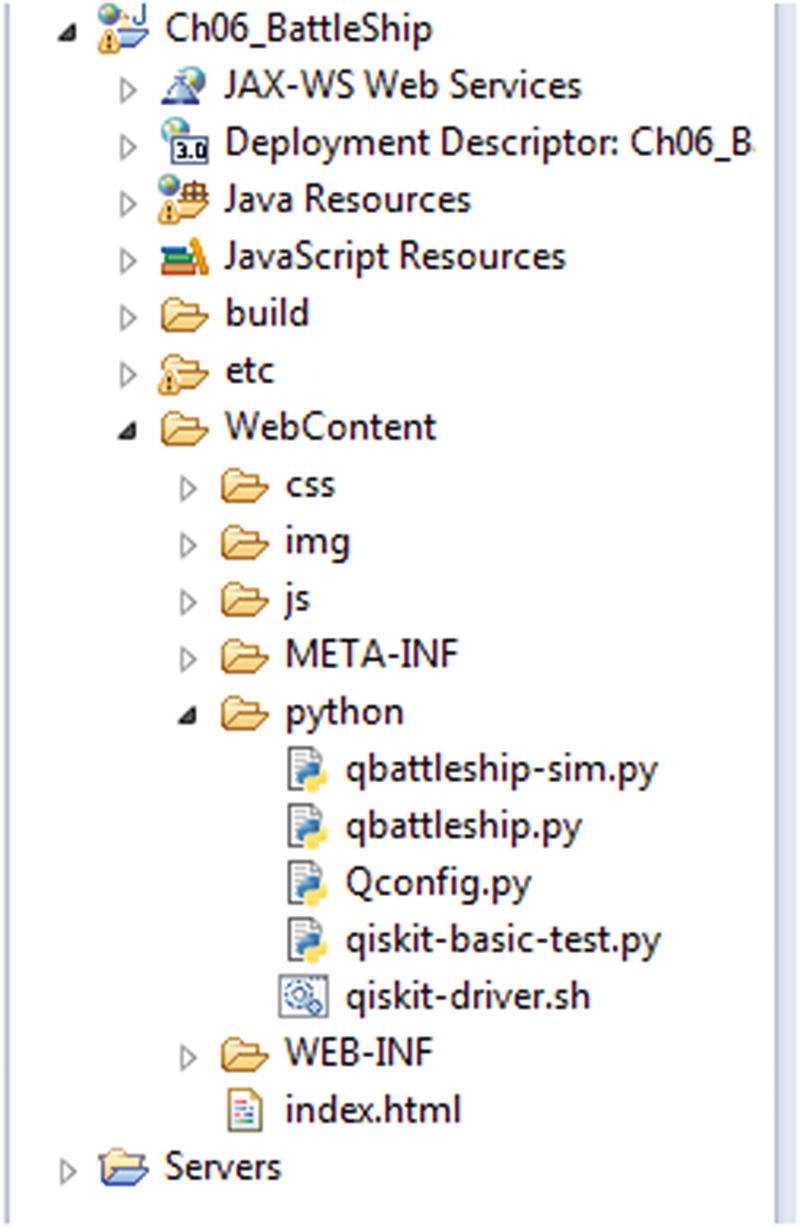The image size is (800, 1227).
Task: Expand the css folder arrow
Action: click(187, 487)
